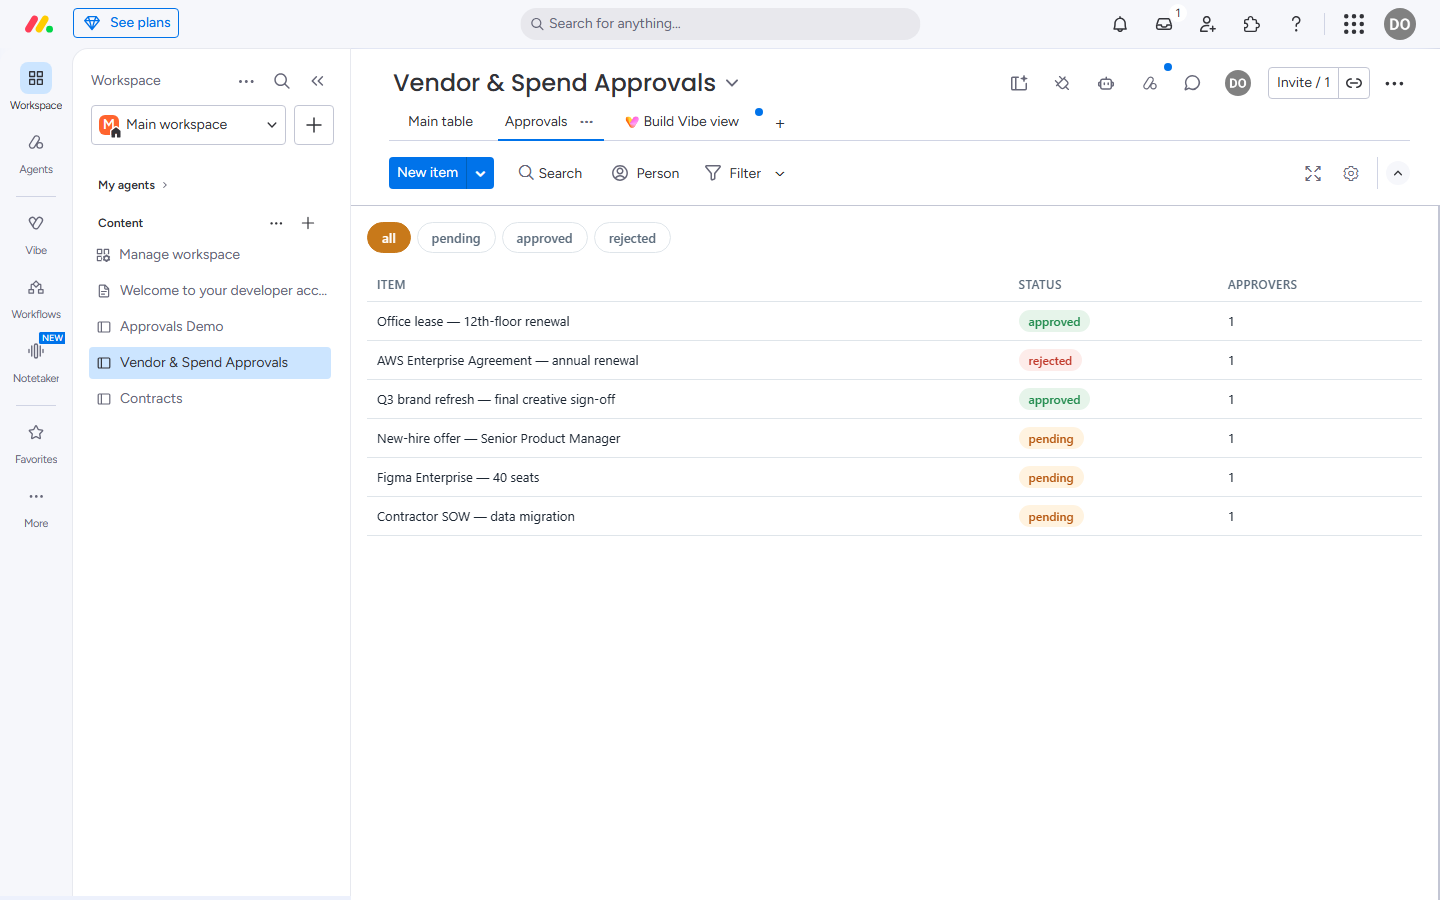Screen dimensions: 1440x900
Task: Expand the Filter options chevron
Action: click(780, 174)
